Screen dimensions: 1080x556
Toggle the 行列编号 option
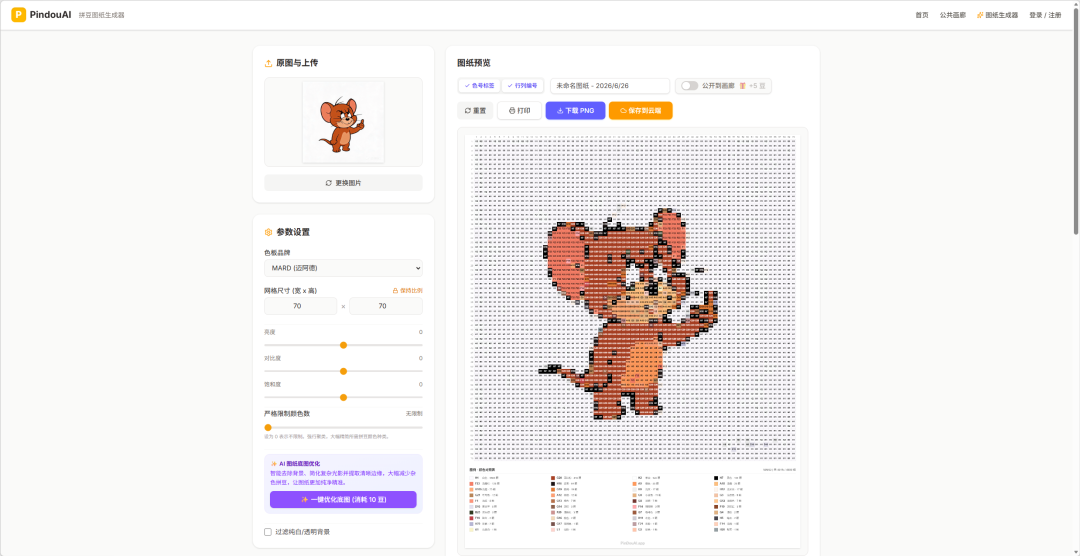tap(522, 85)
